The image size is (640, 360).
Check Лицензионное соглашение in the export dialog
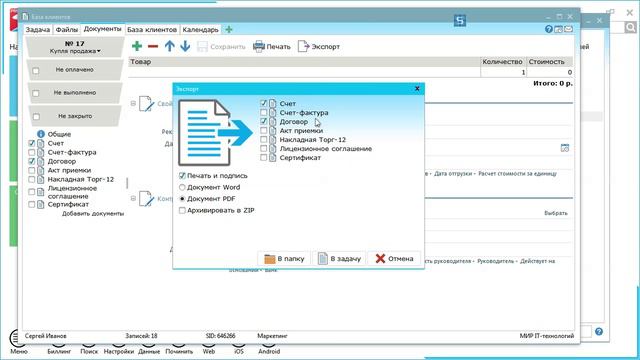pyautogui.click(x=264, y=149)
